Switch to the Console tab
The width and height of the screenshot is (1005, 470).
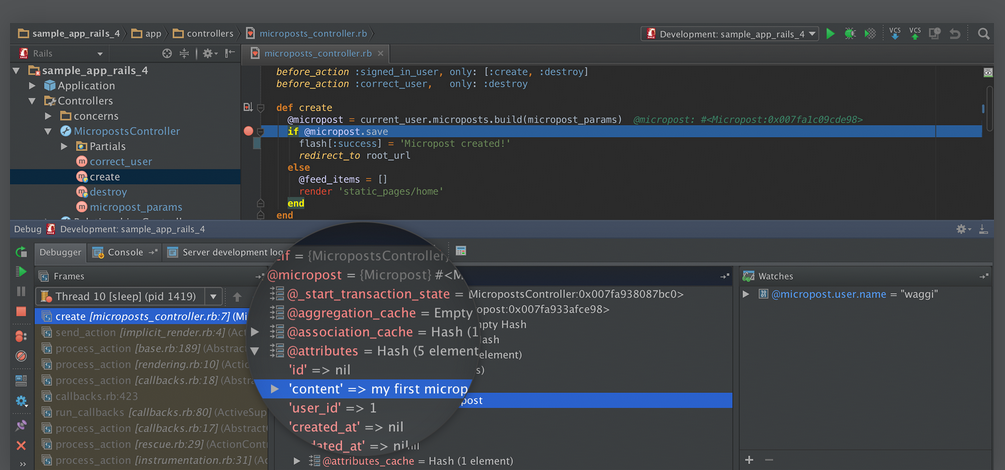tap(124, 253)
